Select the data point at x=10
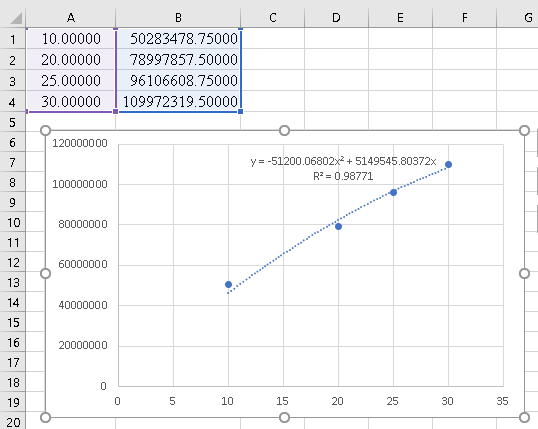 point(229,284)
